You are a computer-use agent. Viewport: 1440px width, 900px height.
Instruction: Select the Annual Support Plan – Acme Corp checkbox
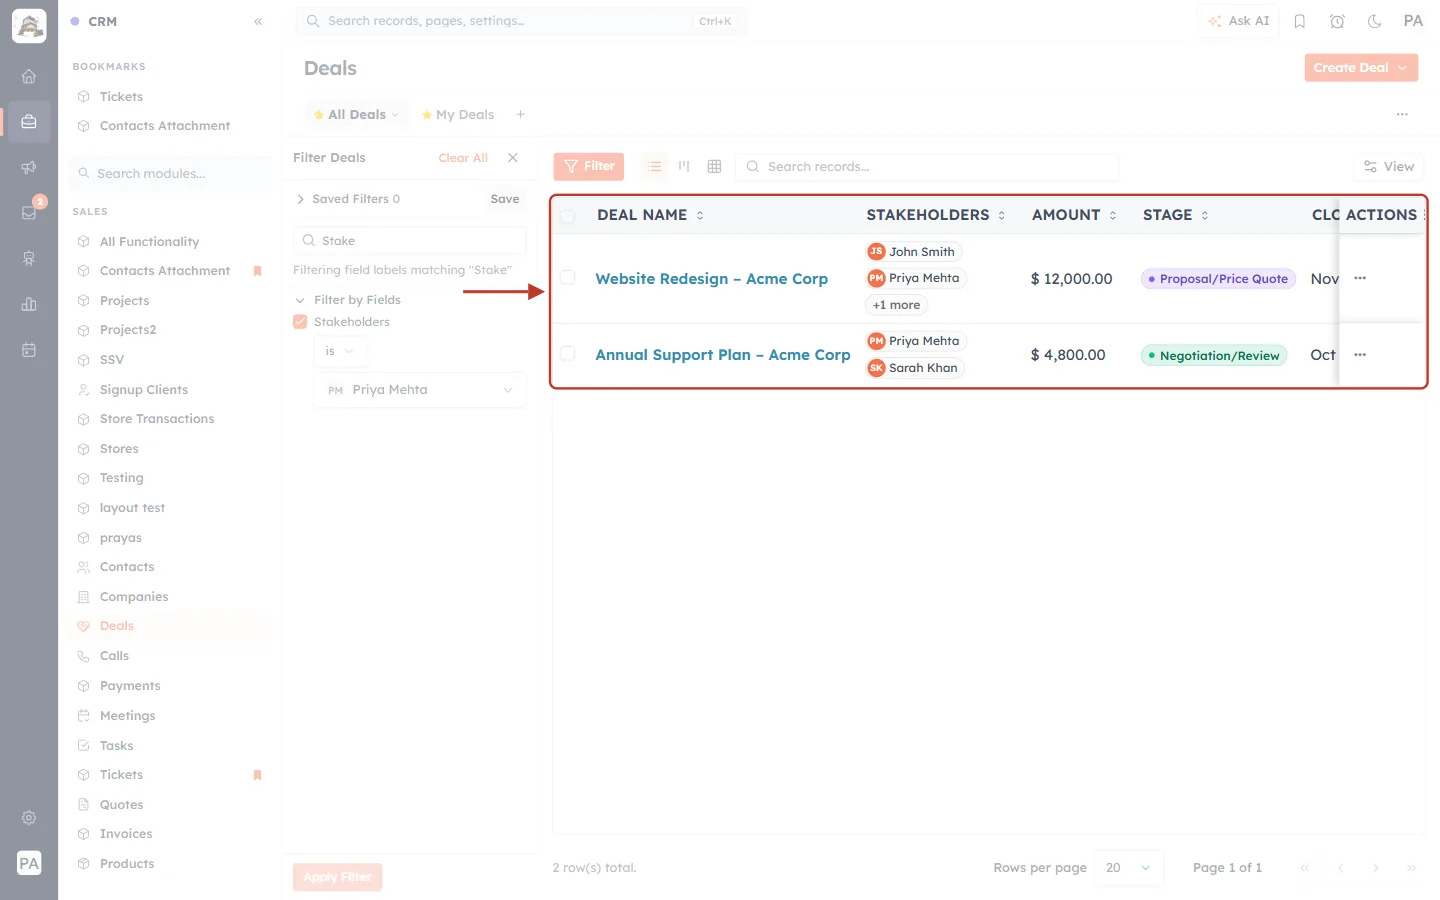point(568,354)
